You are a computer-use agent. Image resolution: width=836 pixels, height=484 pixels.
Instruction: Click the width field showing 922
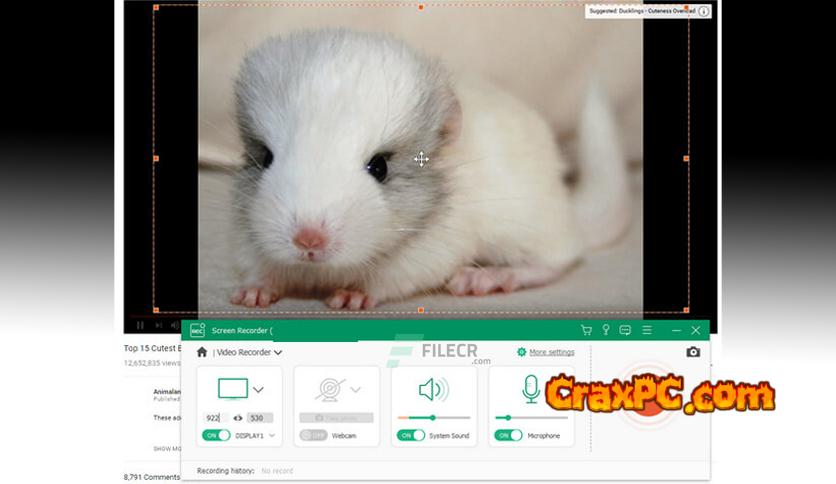pyautogui.click(x=213, y=418)
